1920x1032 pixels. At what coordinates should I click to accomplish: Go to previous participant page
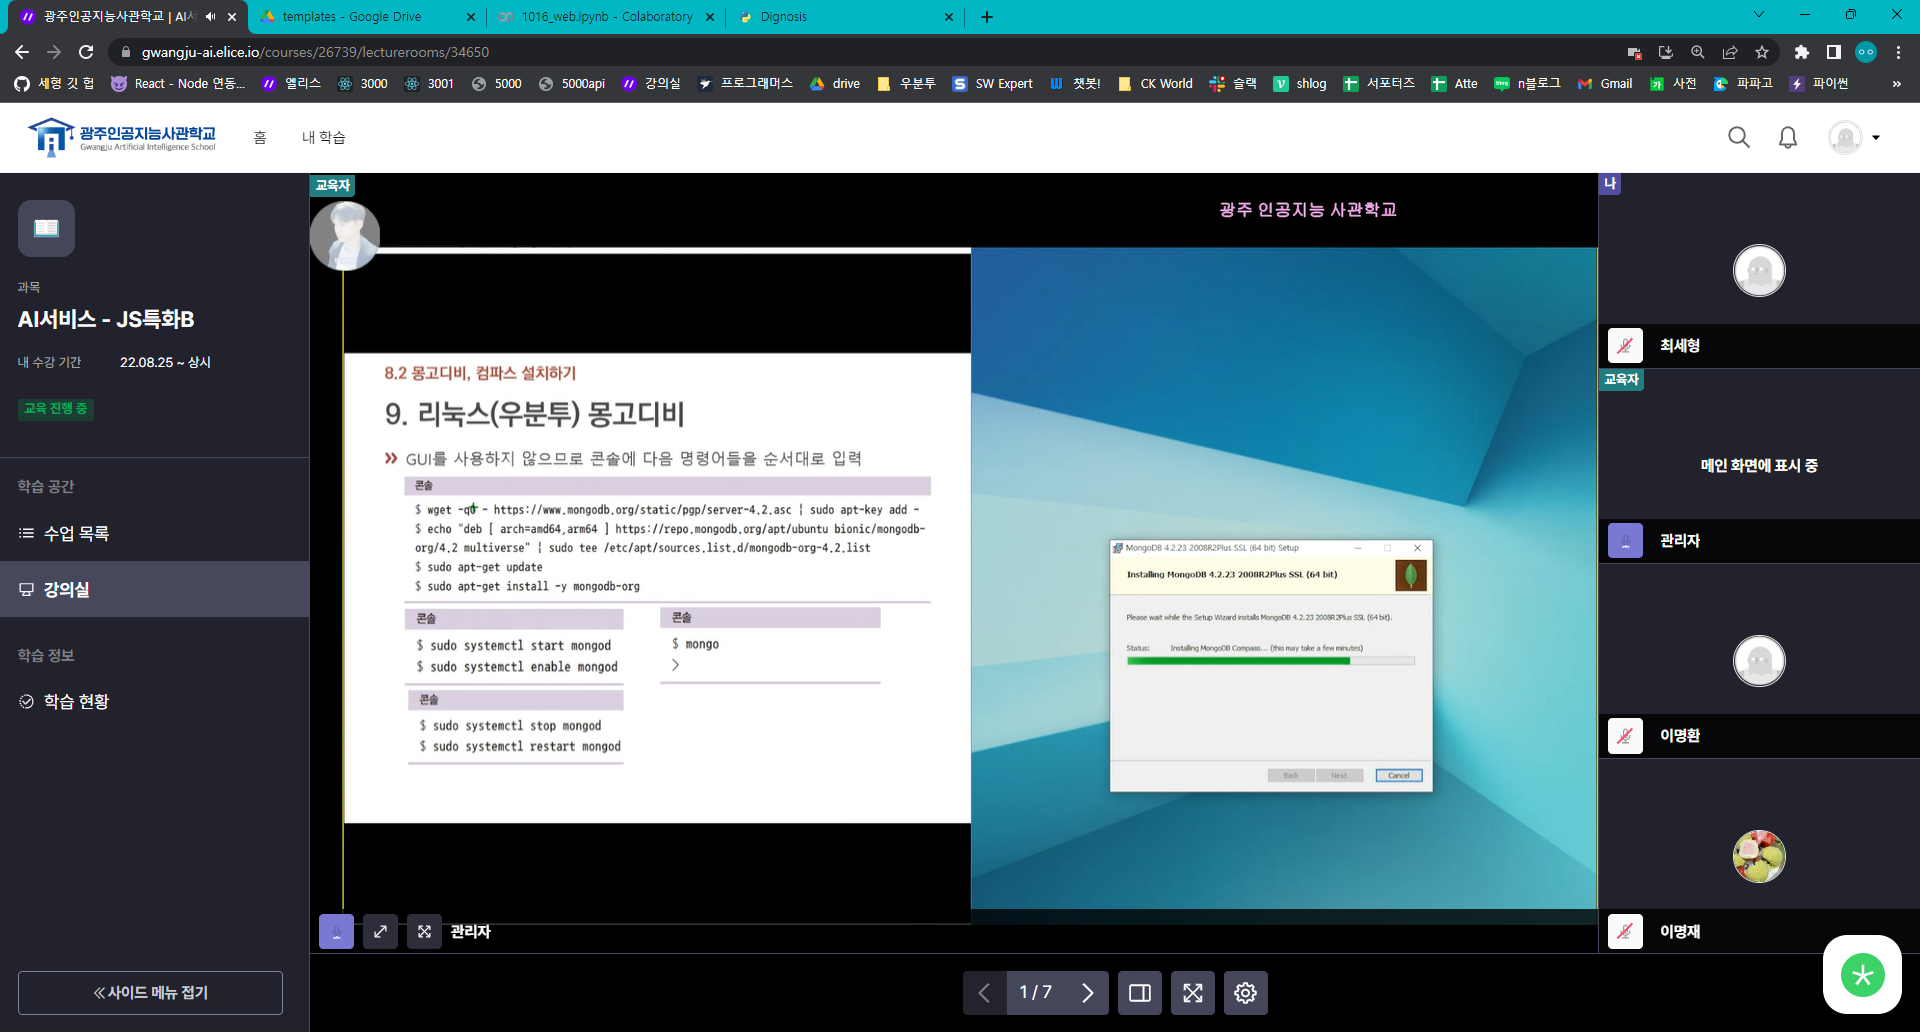(x=984, y=992)
